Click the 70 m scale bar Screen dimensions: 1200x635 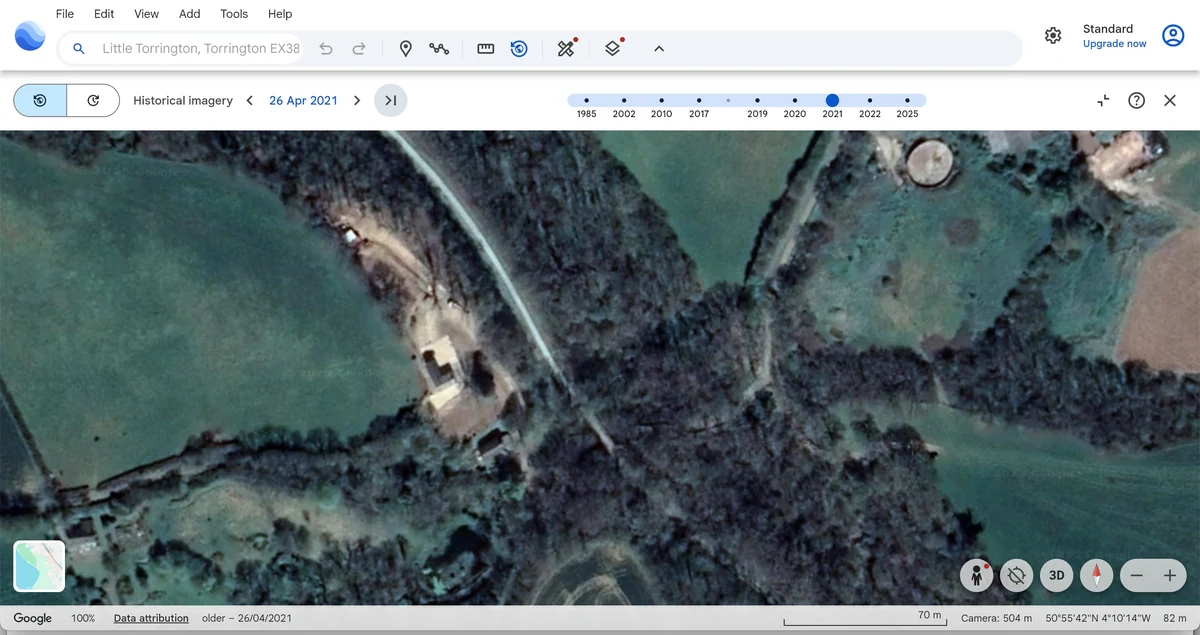[x=864, y=619]
